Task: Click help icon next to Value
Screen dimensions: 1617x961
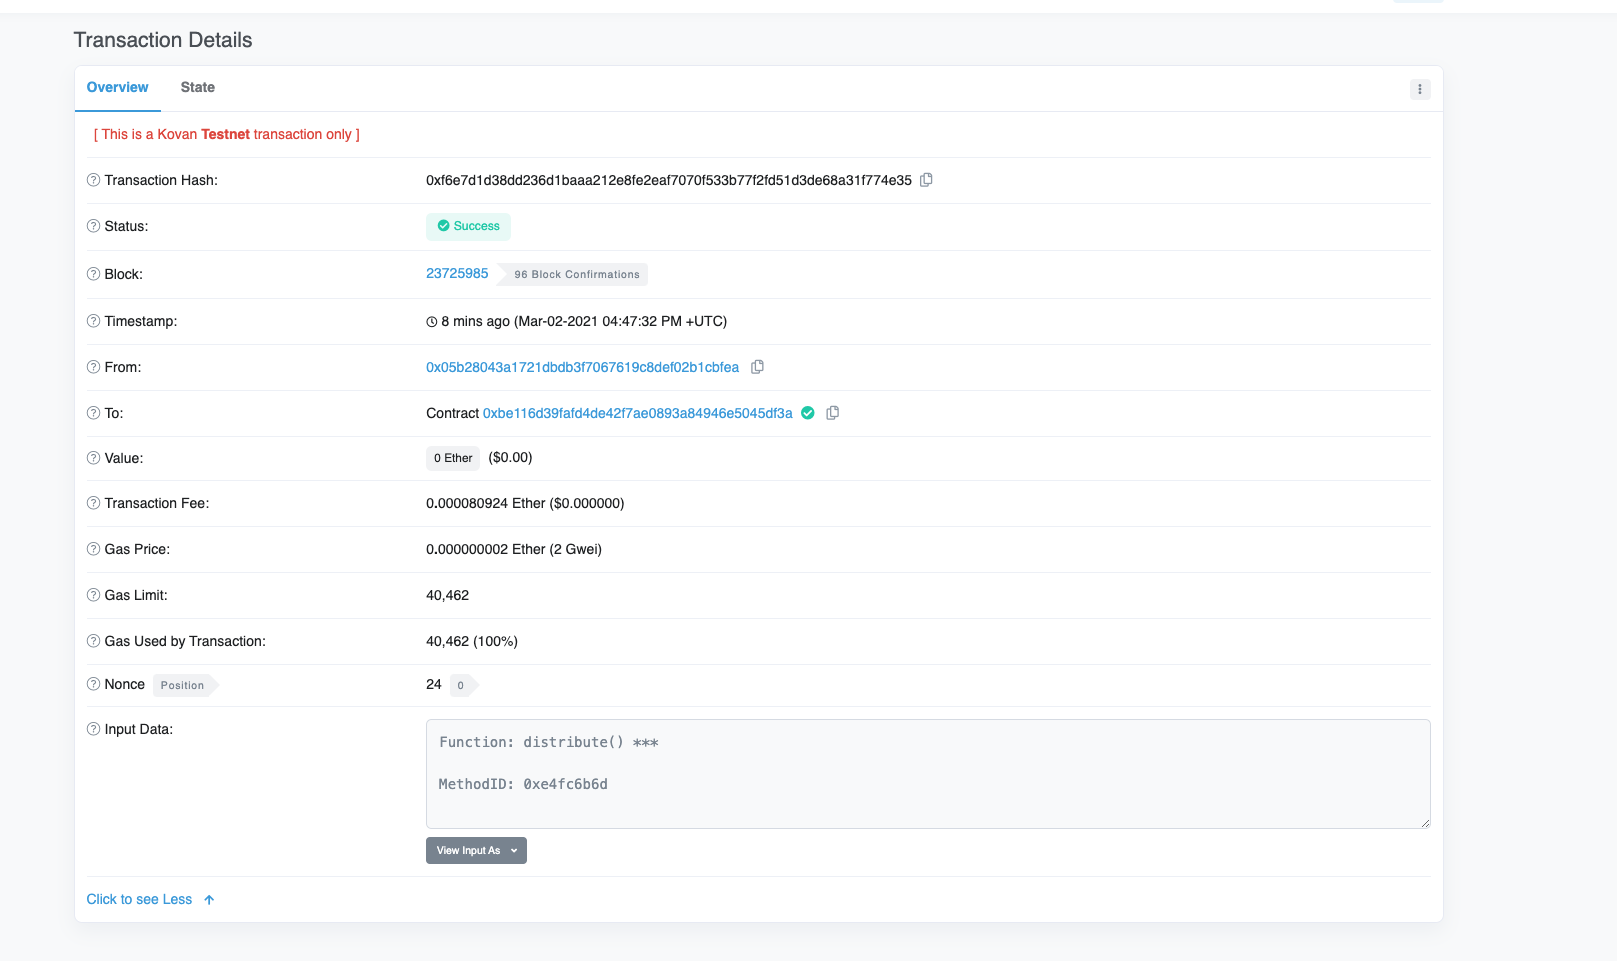Action: (x=93, y=458)
